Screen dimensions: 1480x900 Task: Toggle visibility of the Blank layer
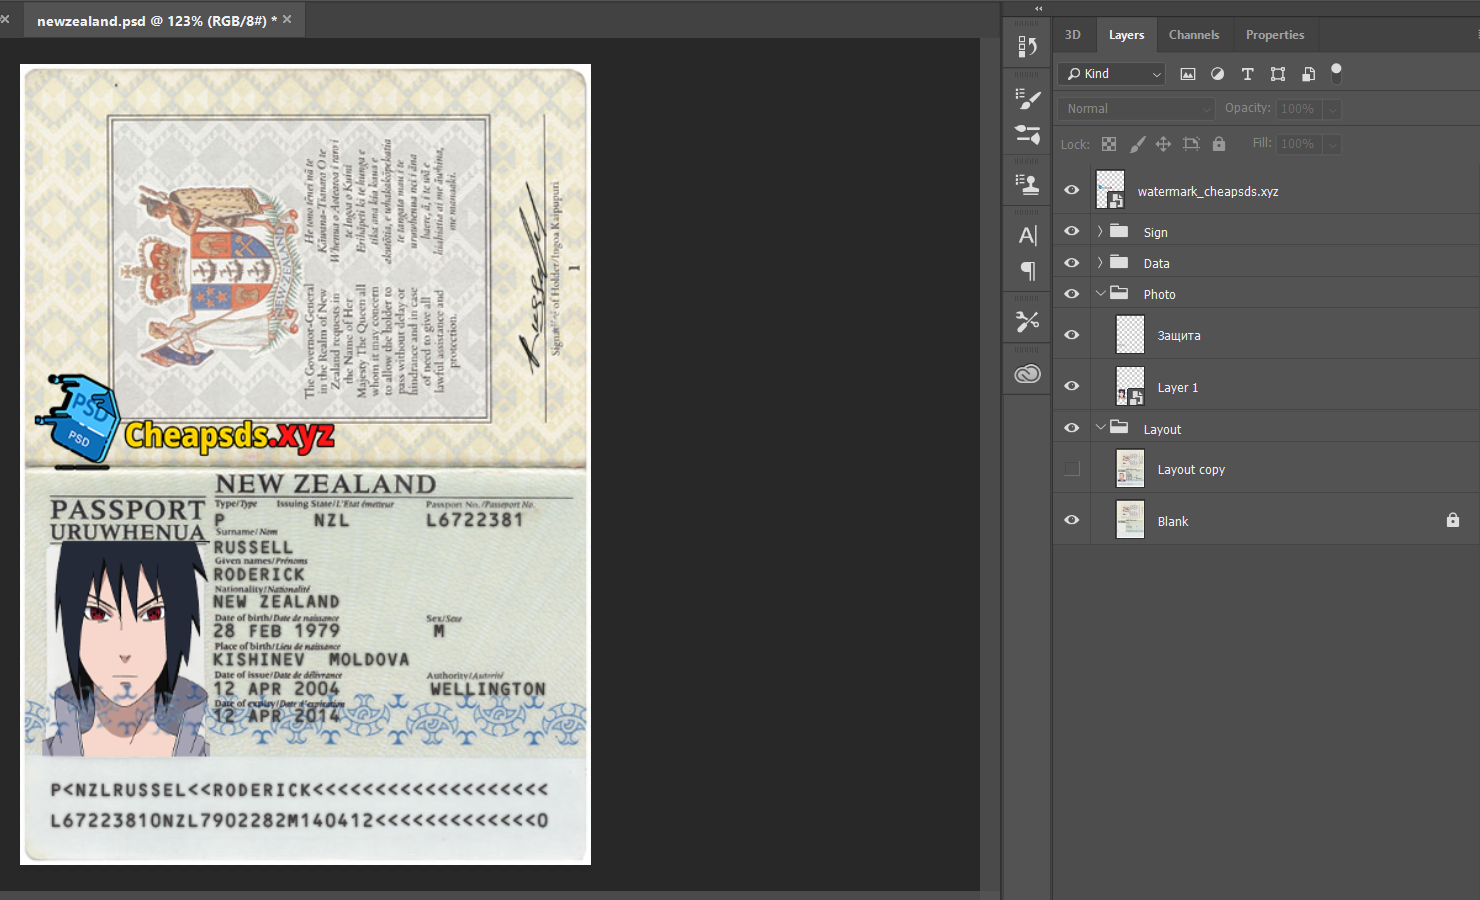click(x=1072, y=520)
